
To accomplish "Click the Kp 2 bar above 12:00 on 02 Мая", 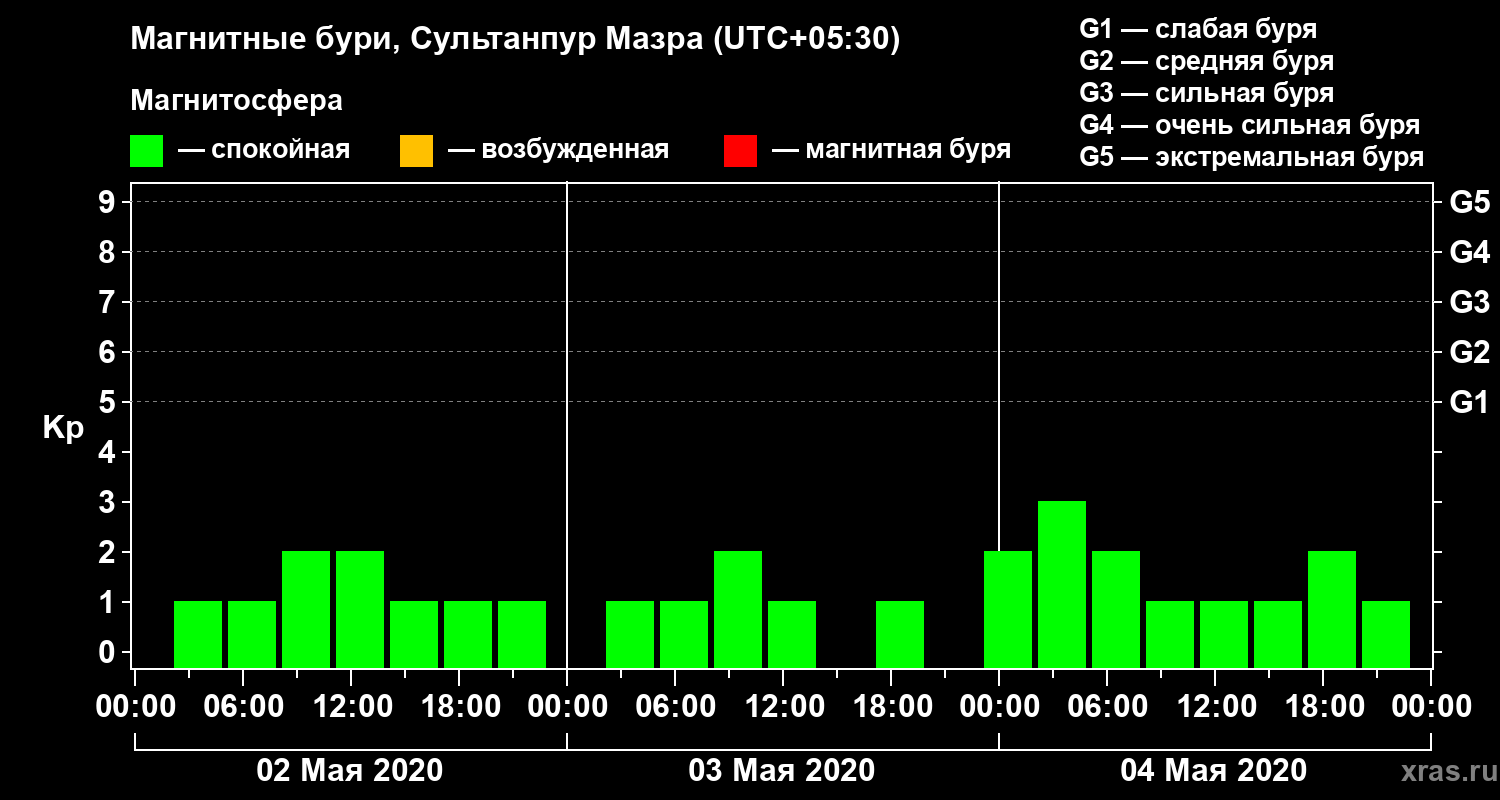I will click(x=360, y=609).
